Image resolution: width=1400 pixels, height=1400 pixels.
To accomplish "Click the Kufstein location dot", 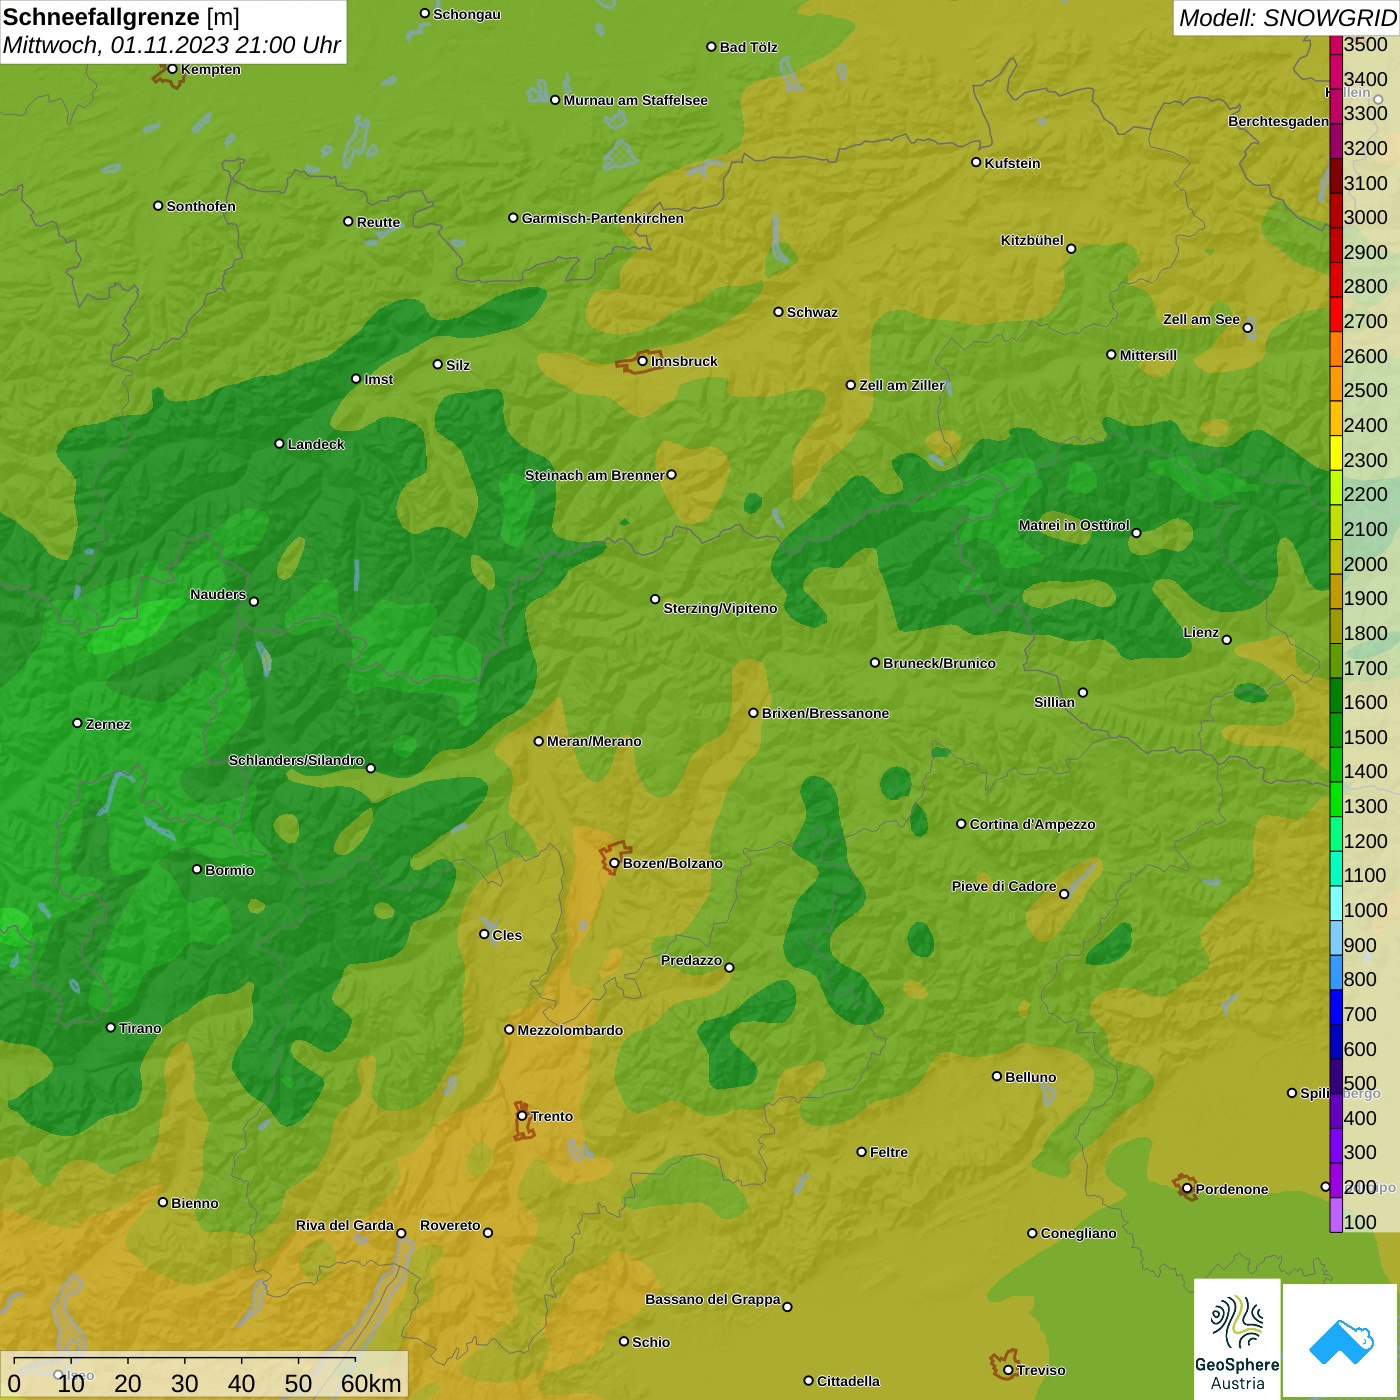I will pos(976,162).
